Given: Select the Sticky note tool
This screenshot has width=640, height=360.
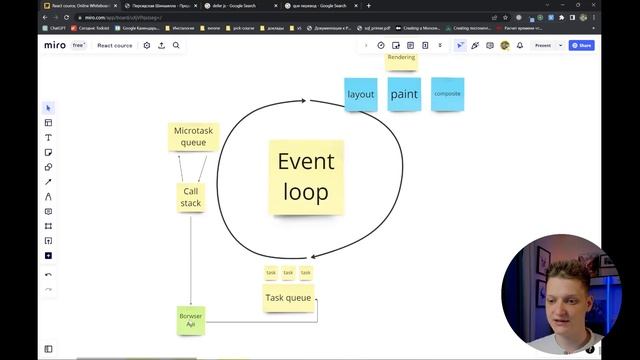Looking at the screenshot, I should click(49, 152).
